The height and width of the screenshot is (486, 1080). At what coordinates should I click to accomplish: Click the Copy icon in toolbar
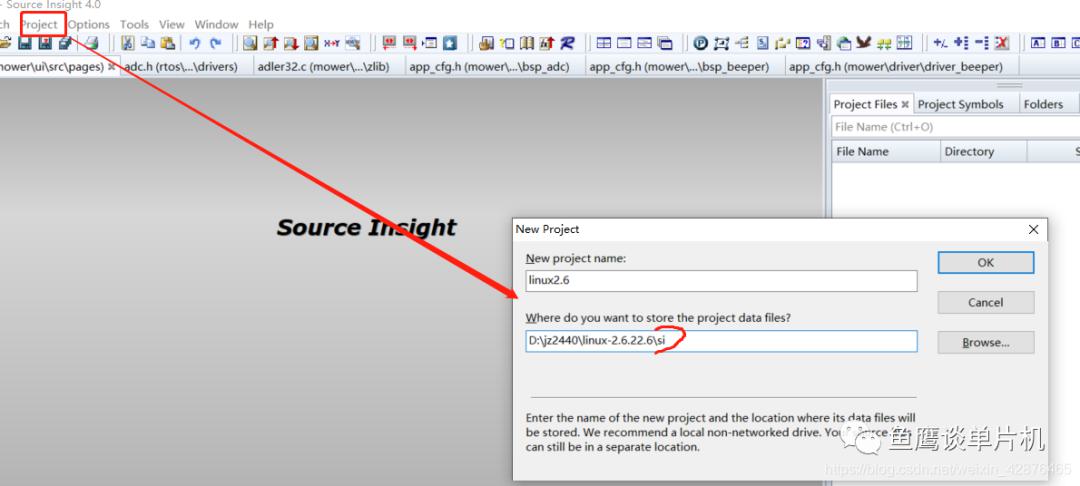click(x=148, y=43)
